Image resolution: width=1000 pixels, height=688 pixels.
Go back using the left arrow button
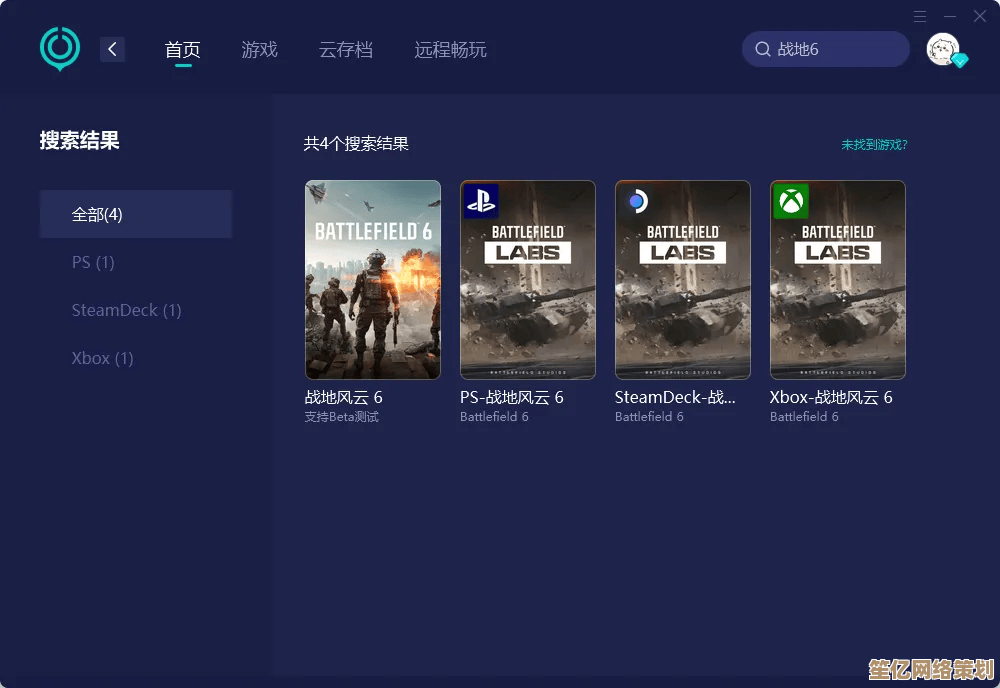click(x=112, y=49)
